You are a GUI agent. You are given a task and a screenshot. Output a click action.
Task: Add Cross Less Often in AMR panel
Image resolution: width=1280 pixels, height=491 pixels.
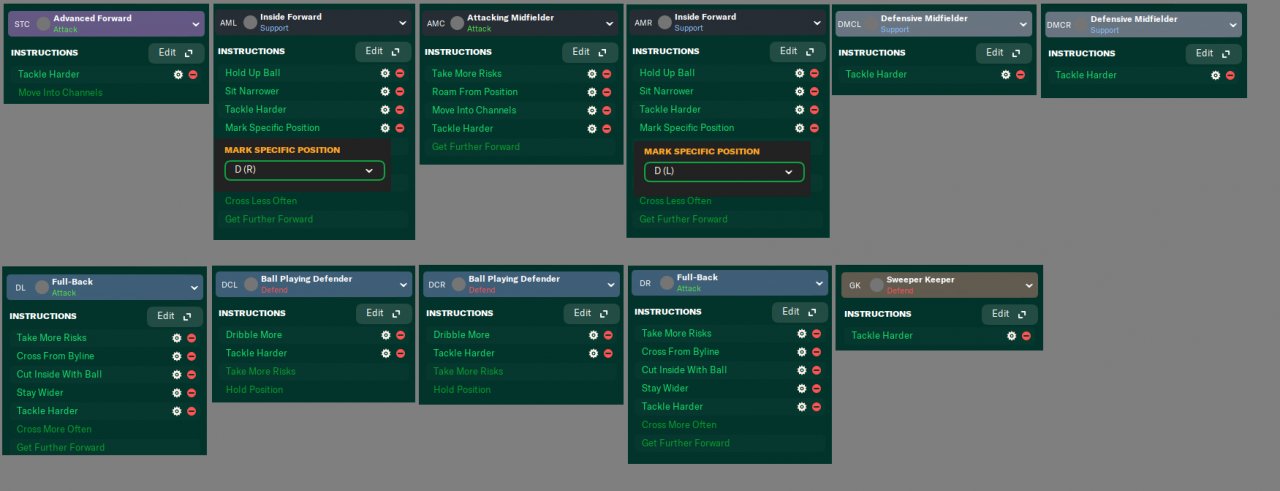676,201
